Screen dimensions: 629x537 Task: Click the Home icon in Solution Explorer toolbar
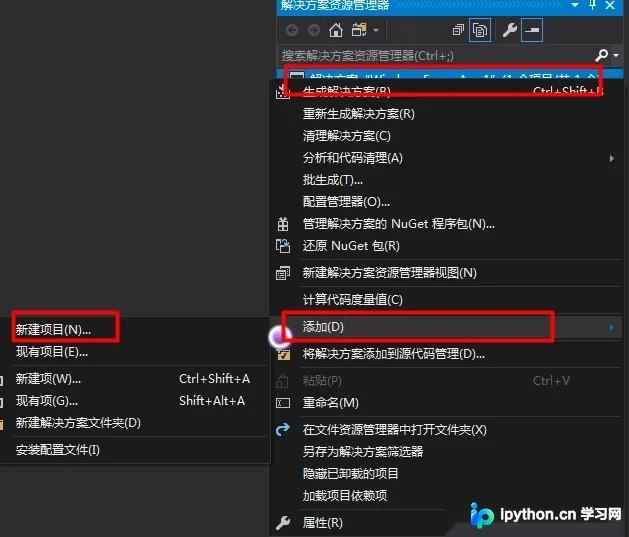point(336,30)
